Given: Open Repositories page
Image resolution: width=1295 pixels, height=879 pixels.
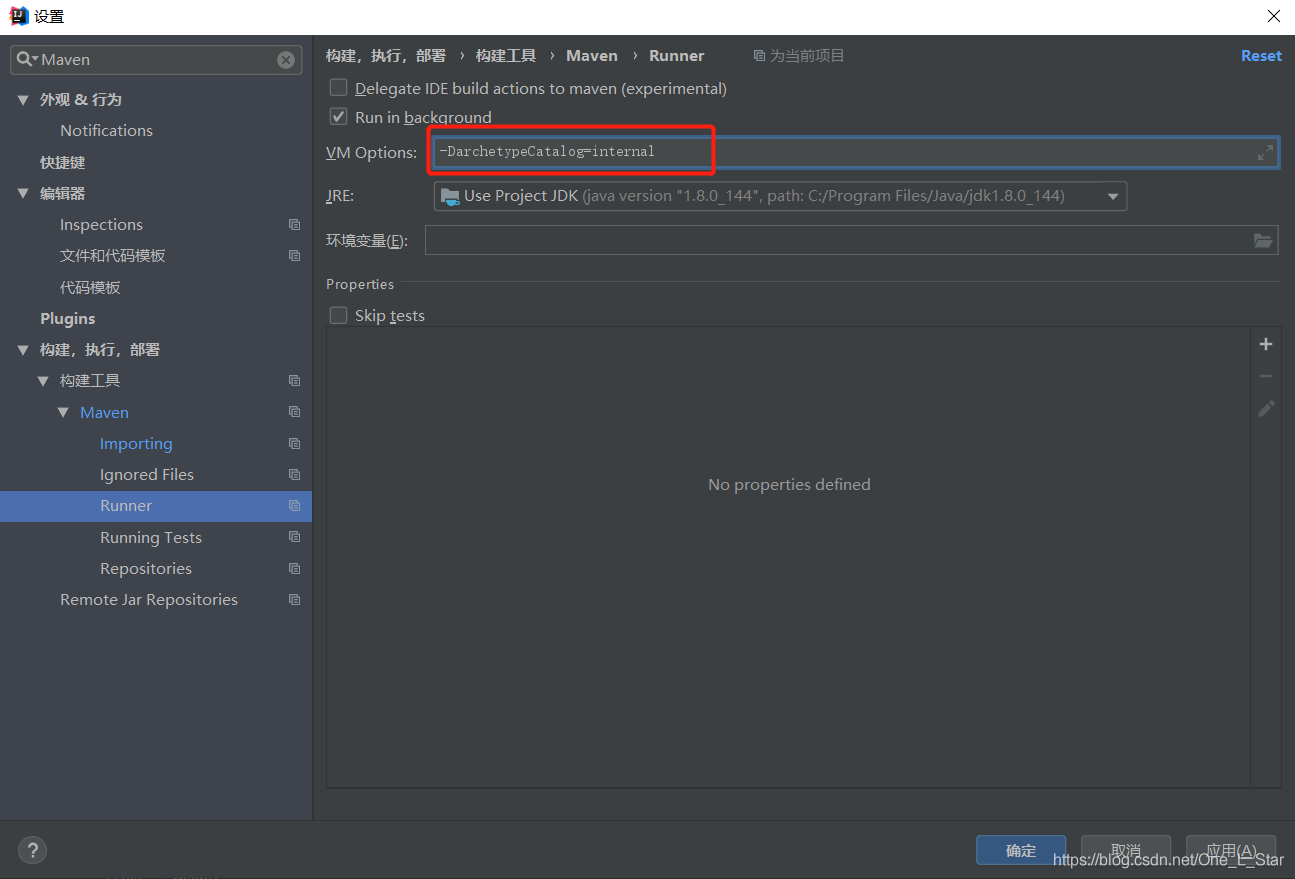Looking at the screenshot, I should coord(146,568).
